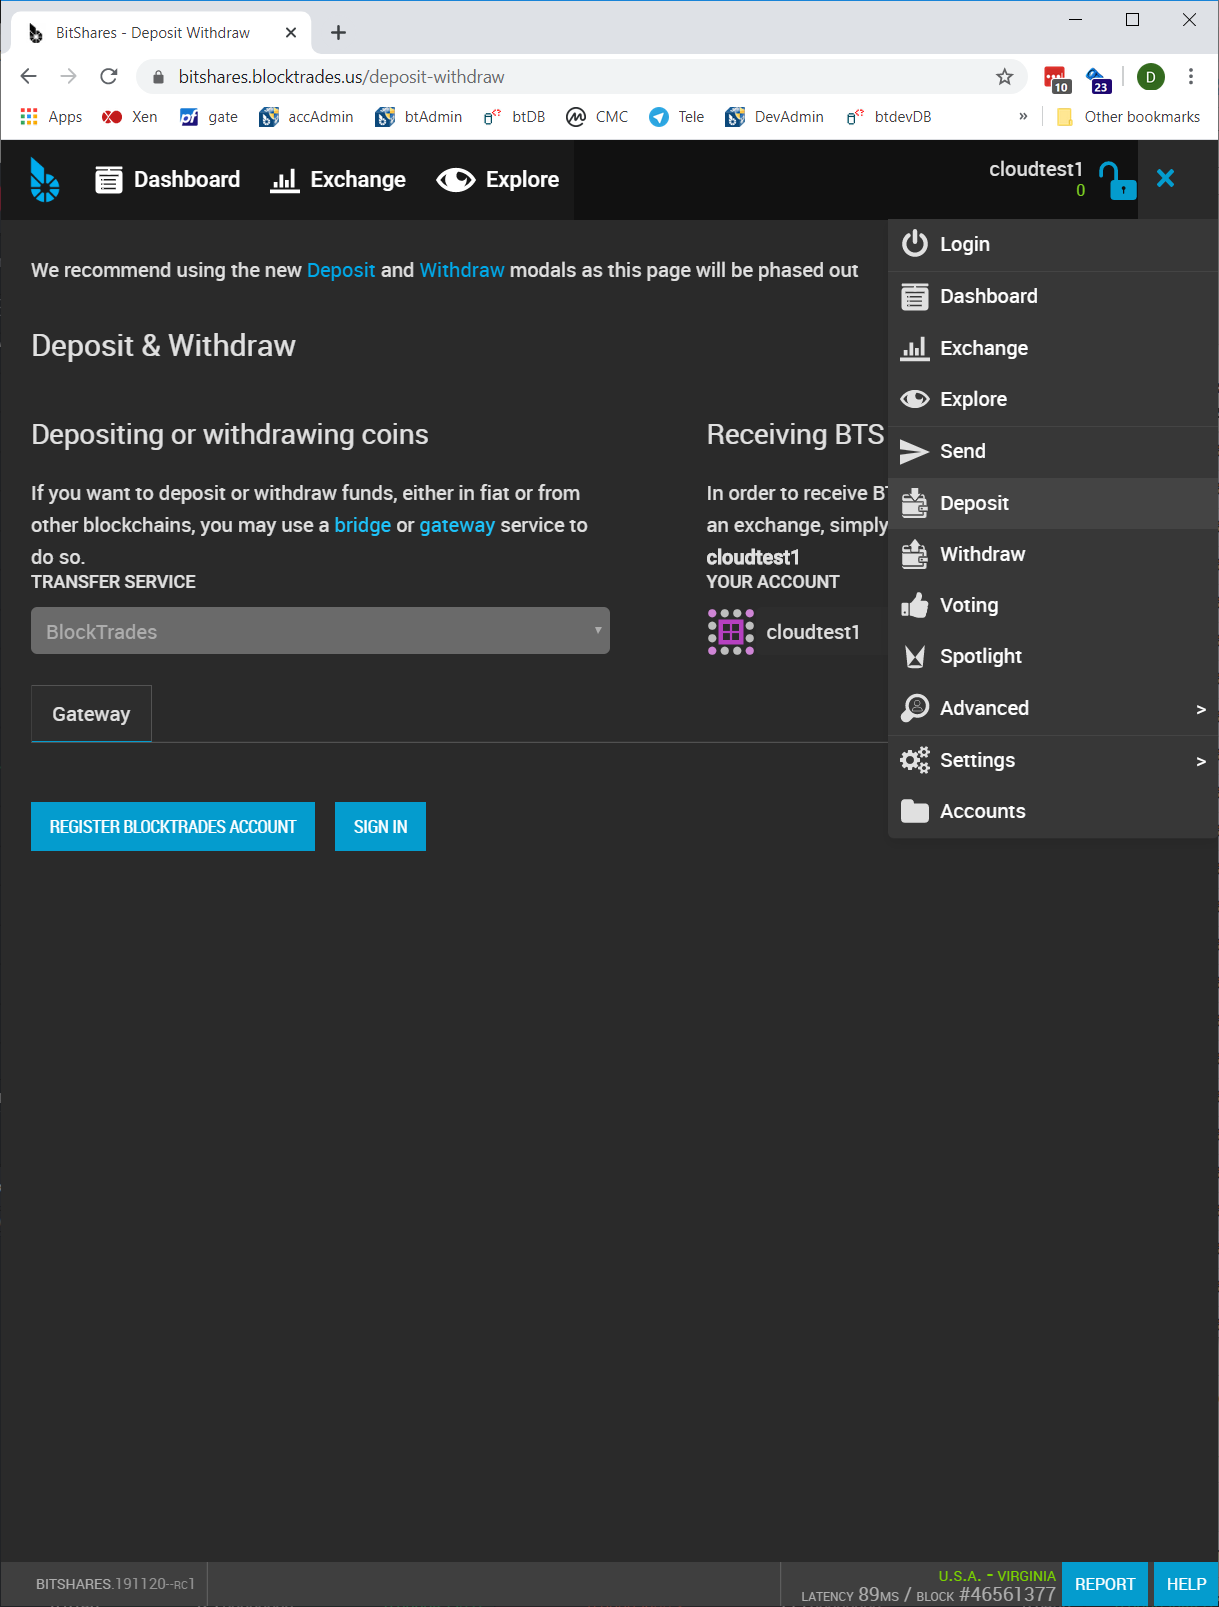This screenshot has width=1219, height=1607.
Task: Go back to the previous page
Action: tap(29, 77)
